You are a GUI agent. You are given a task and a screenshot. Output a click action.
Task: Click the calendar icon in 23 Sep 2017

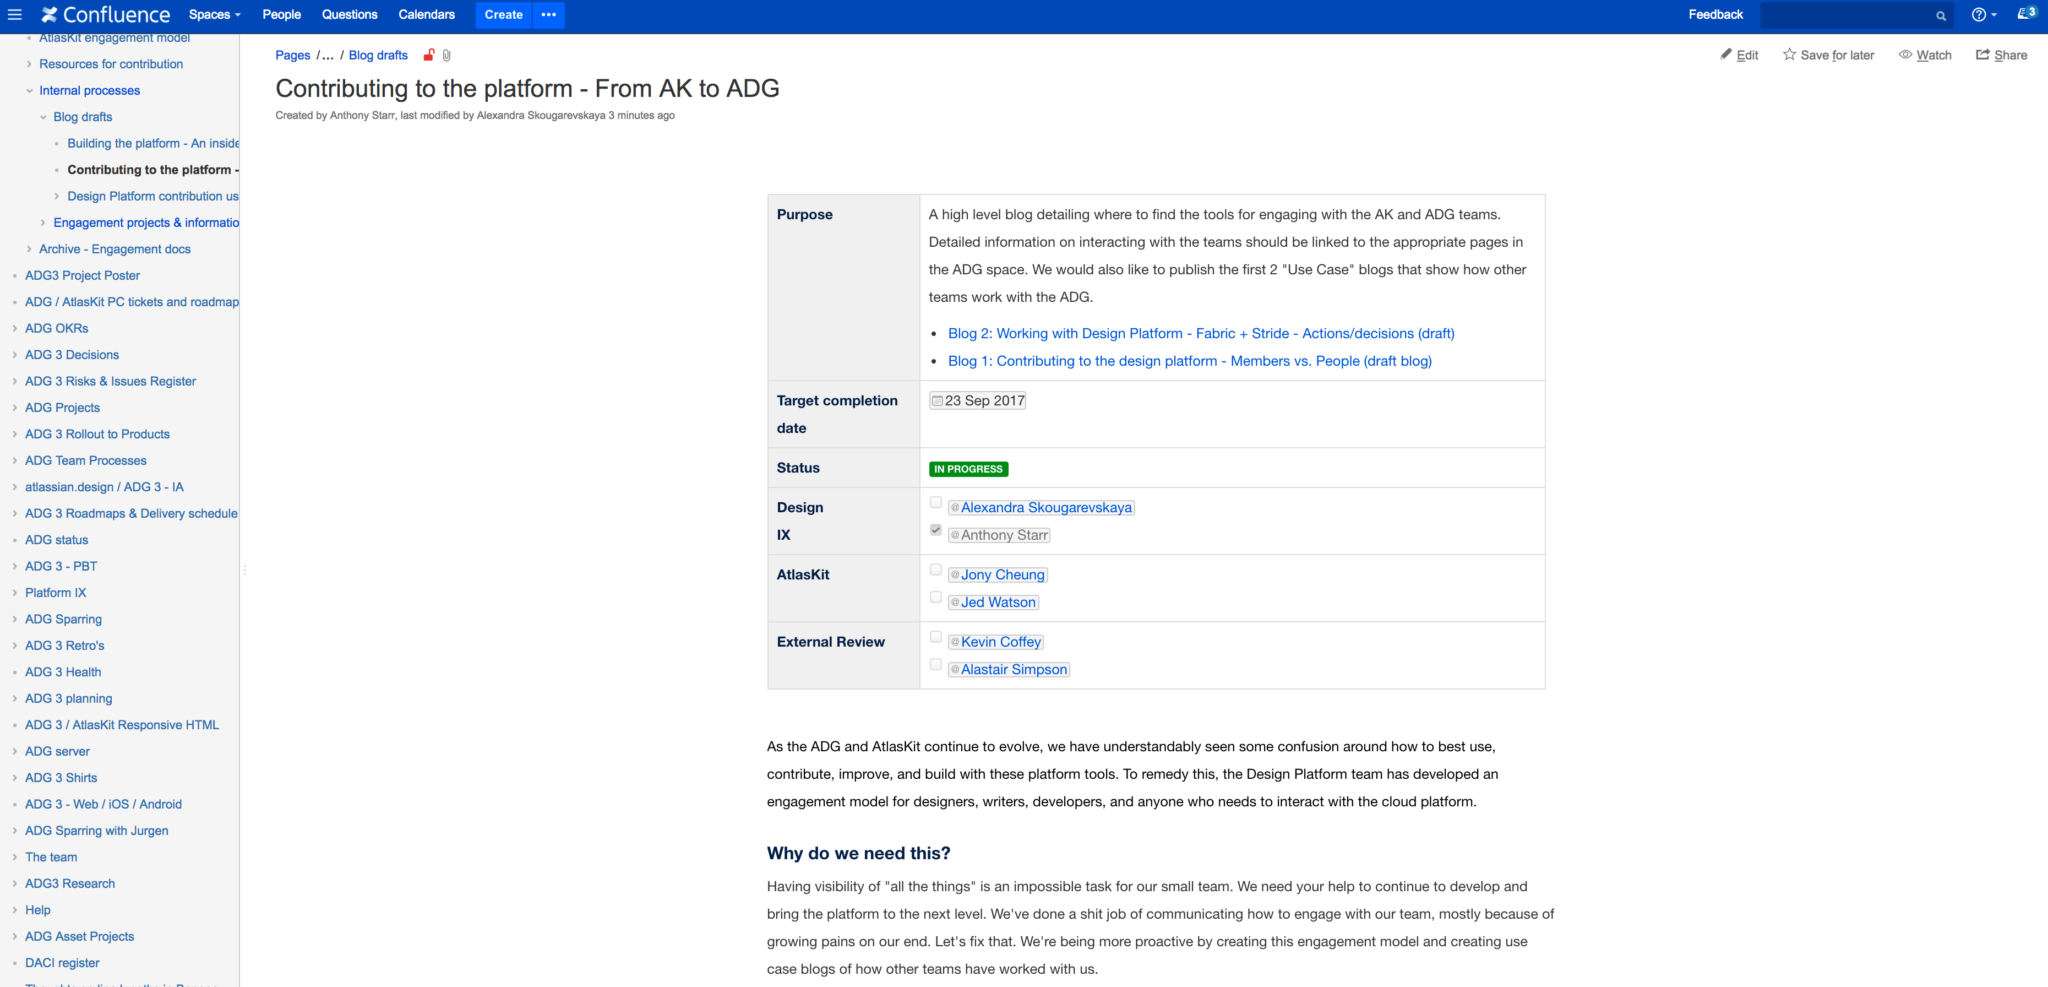click(x=937, y=401)
